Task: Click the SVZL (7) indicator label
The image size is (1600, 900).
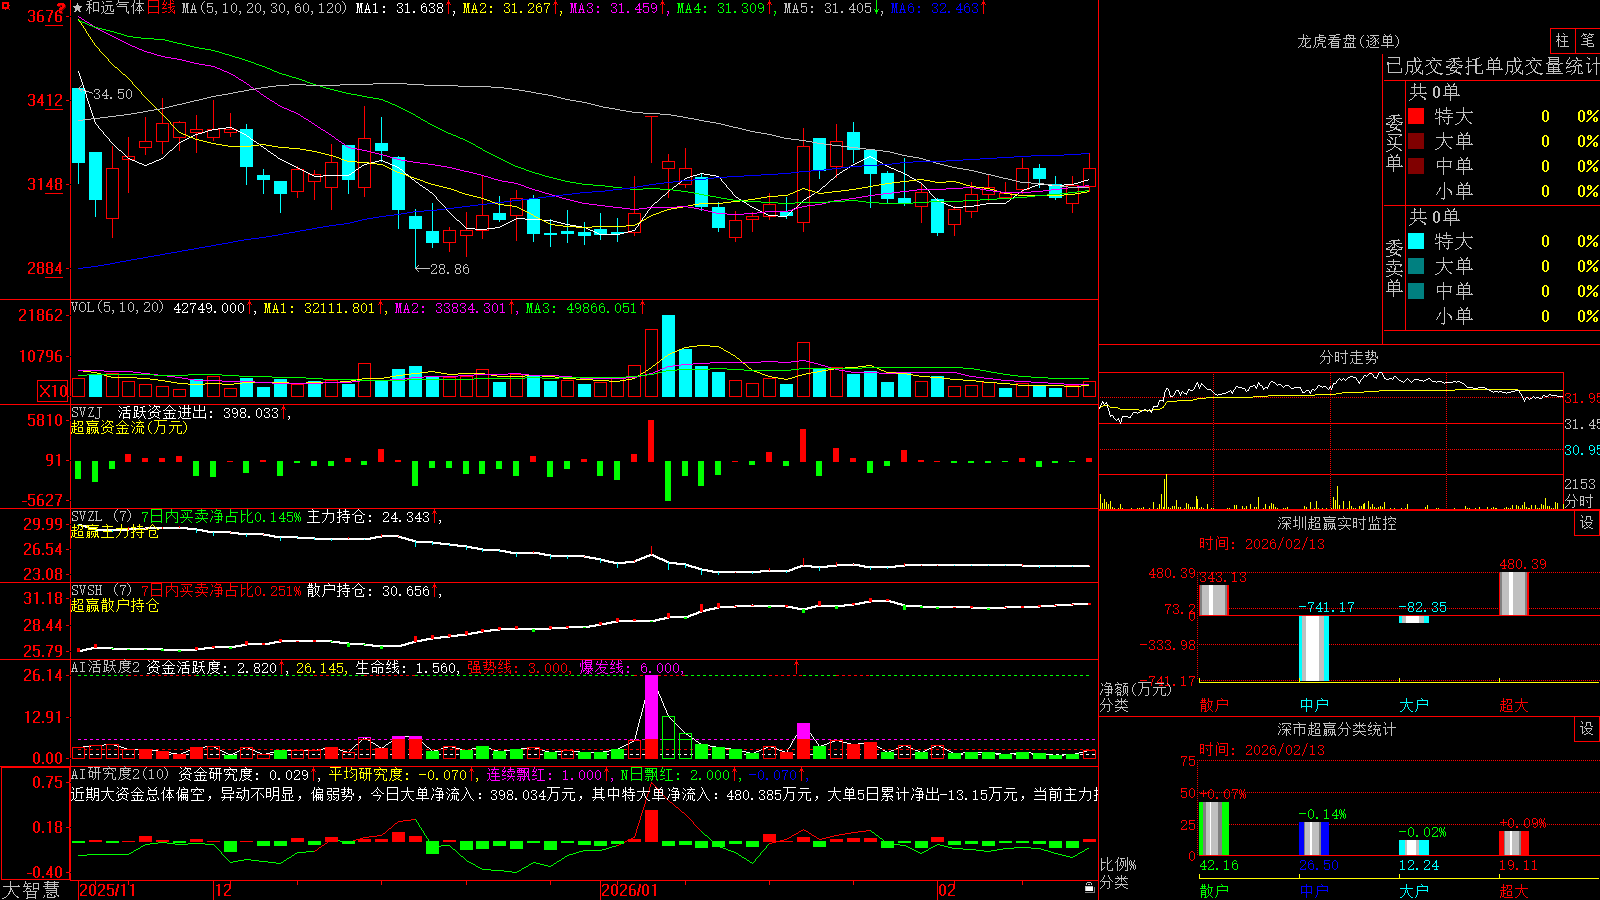Action: click(x=102, y=517)
